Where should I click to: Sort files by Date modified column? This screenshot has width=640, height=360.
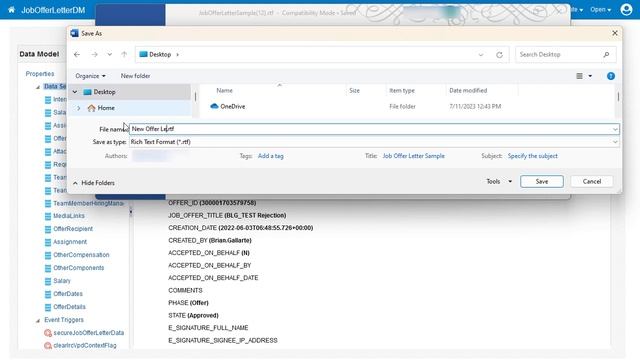[468, 91]
